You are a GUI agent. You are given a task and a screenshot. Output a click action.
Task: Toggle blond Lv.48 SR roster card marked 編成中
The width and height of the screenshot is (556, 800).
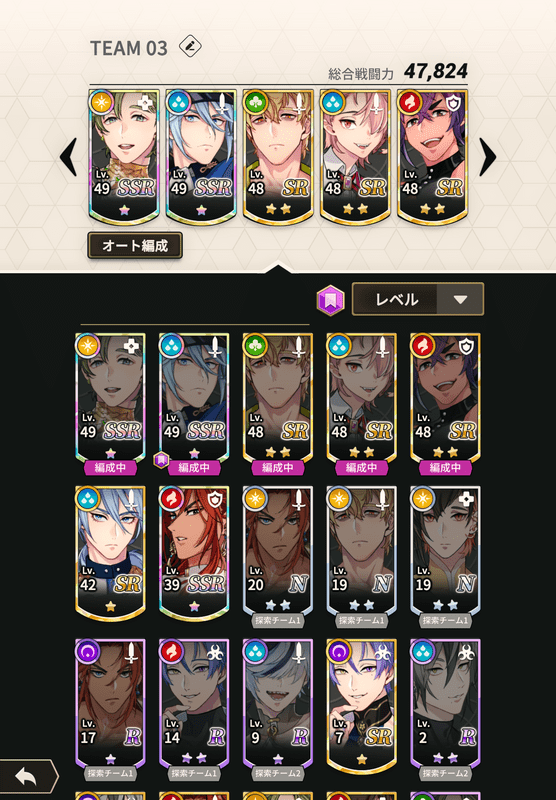point(277,401)
